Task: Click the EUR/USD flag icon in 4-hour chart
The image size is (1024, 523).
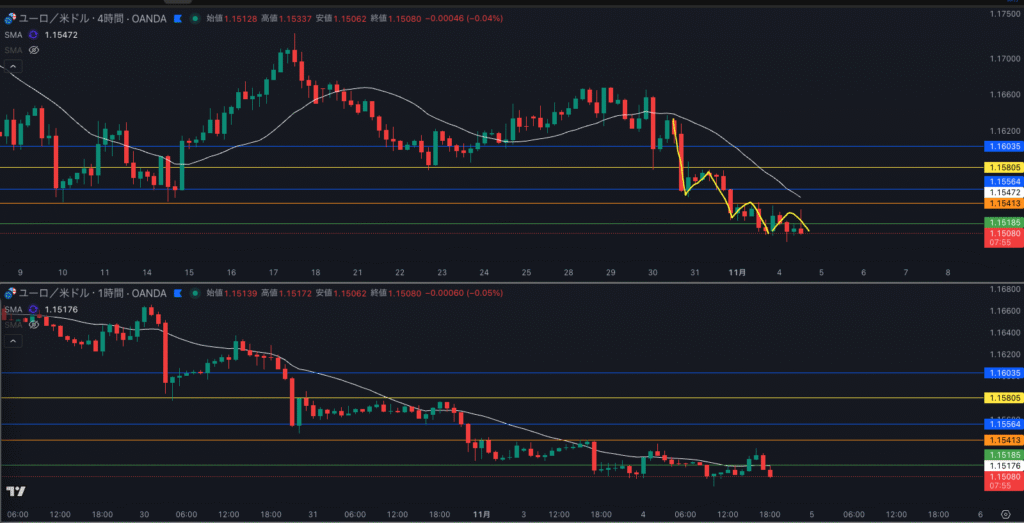Action: (x=10, y=18)
